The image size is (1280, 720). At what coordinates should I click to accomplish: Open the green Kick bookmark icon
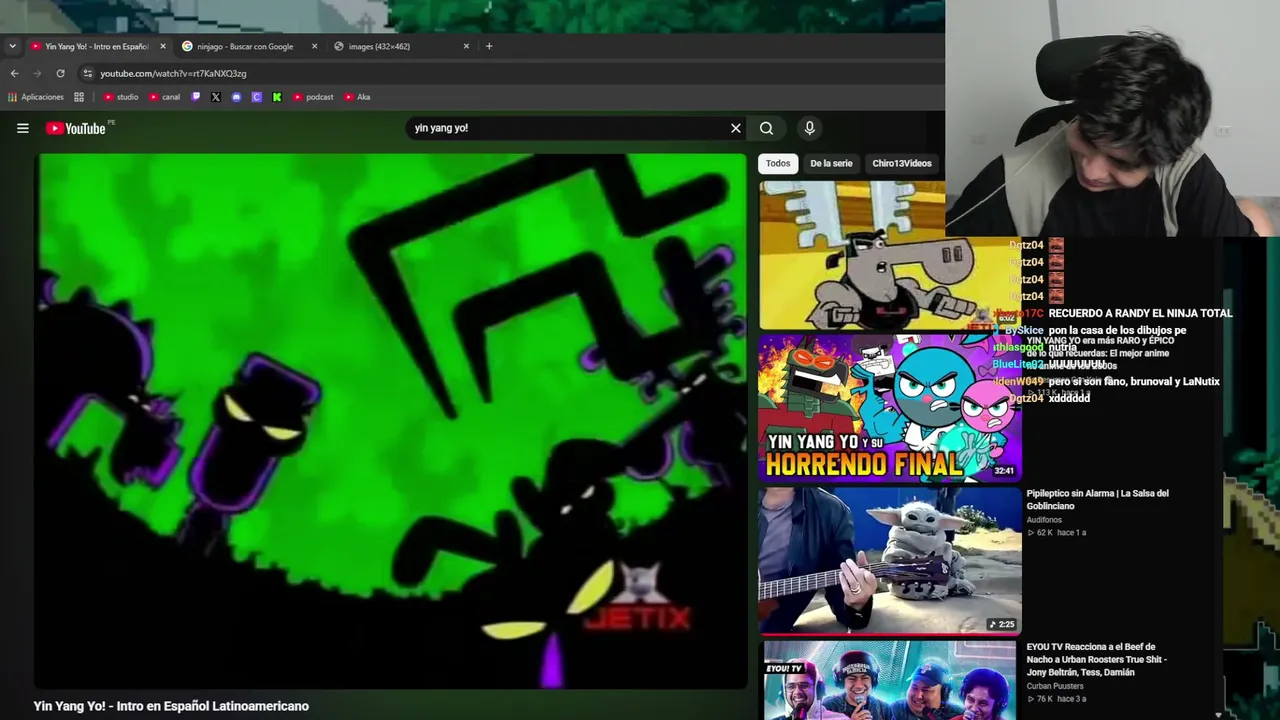pyautogui.click(x=277, y=97)
